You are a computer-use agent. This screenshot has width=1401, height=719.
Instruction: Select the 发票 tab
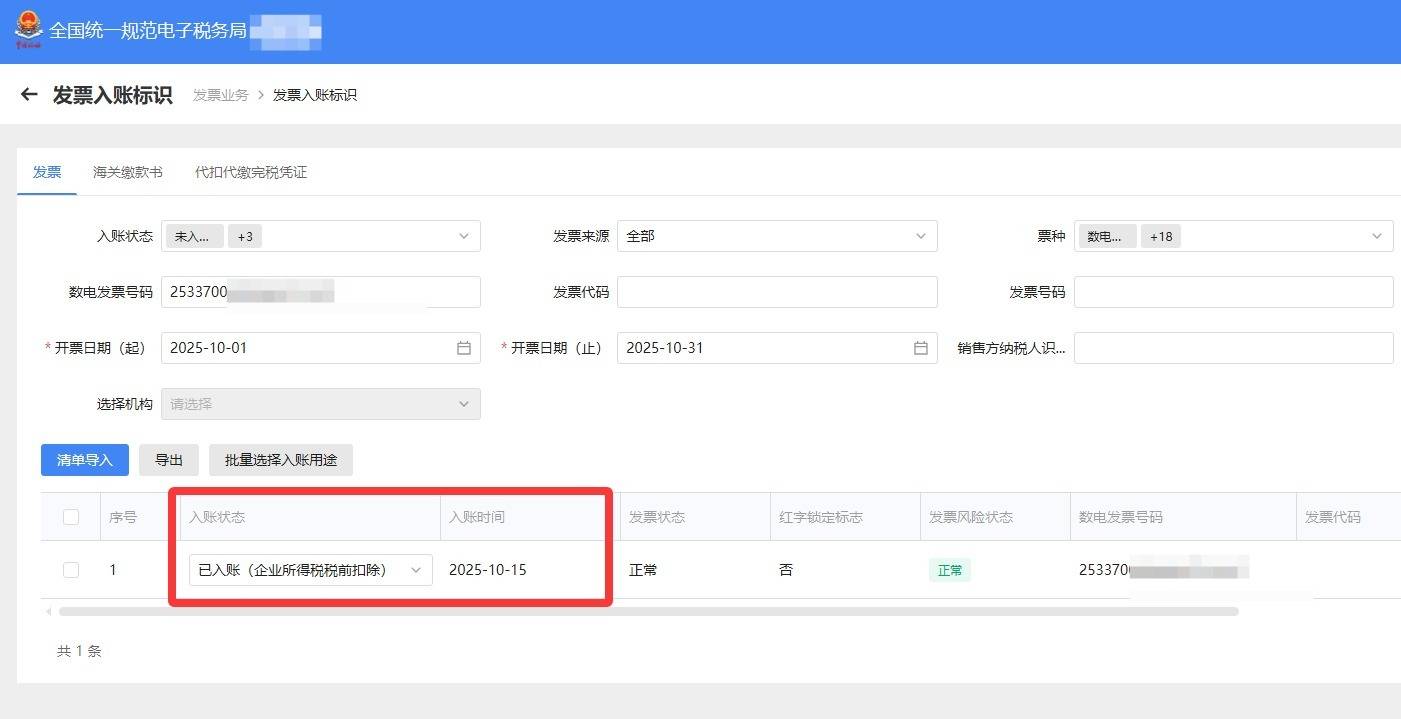[x=47, y=172]
